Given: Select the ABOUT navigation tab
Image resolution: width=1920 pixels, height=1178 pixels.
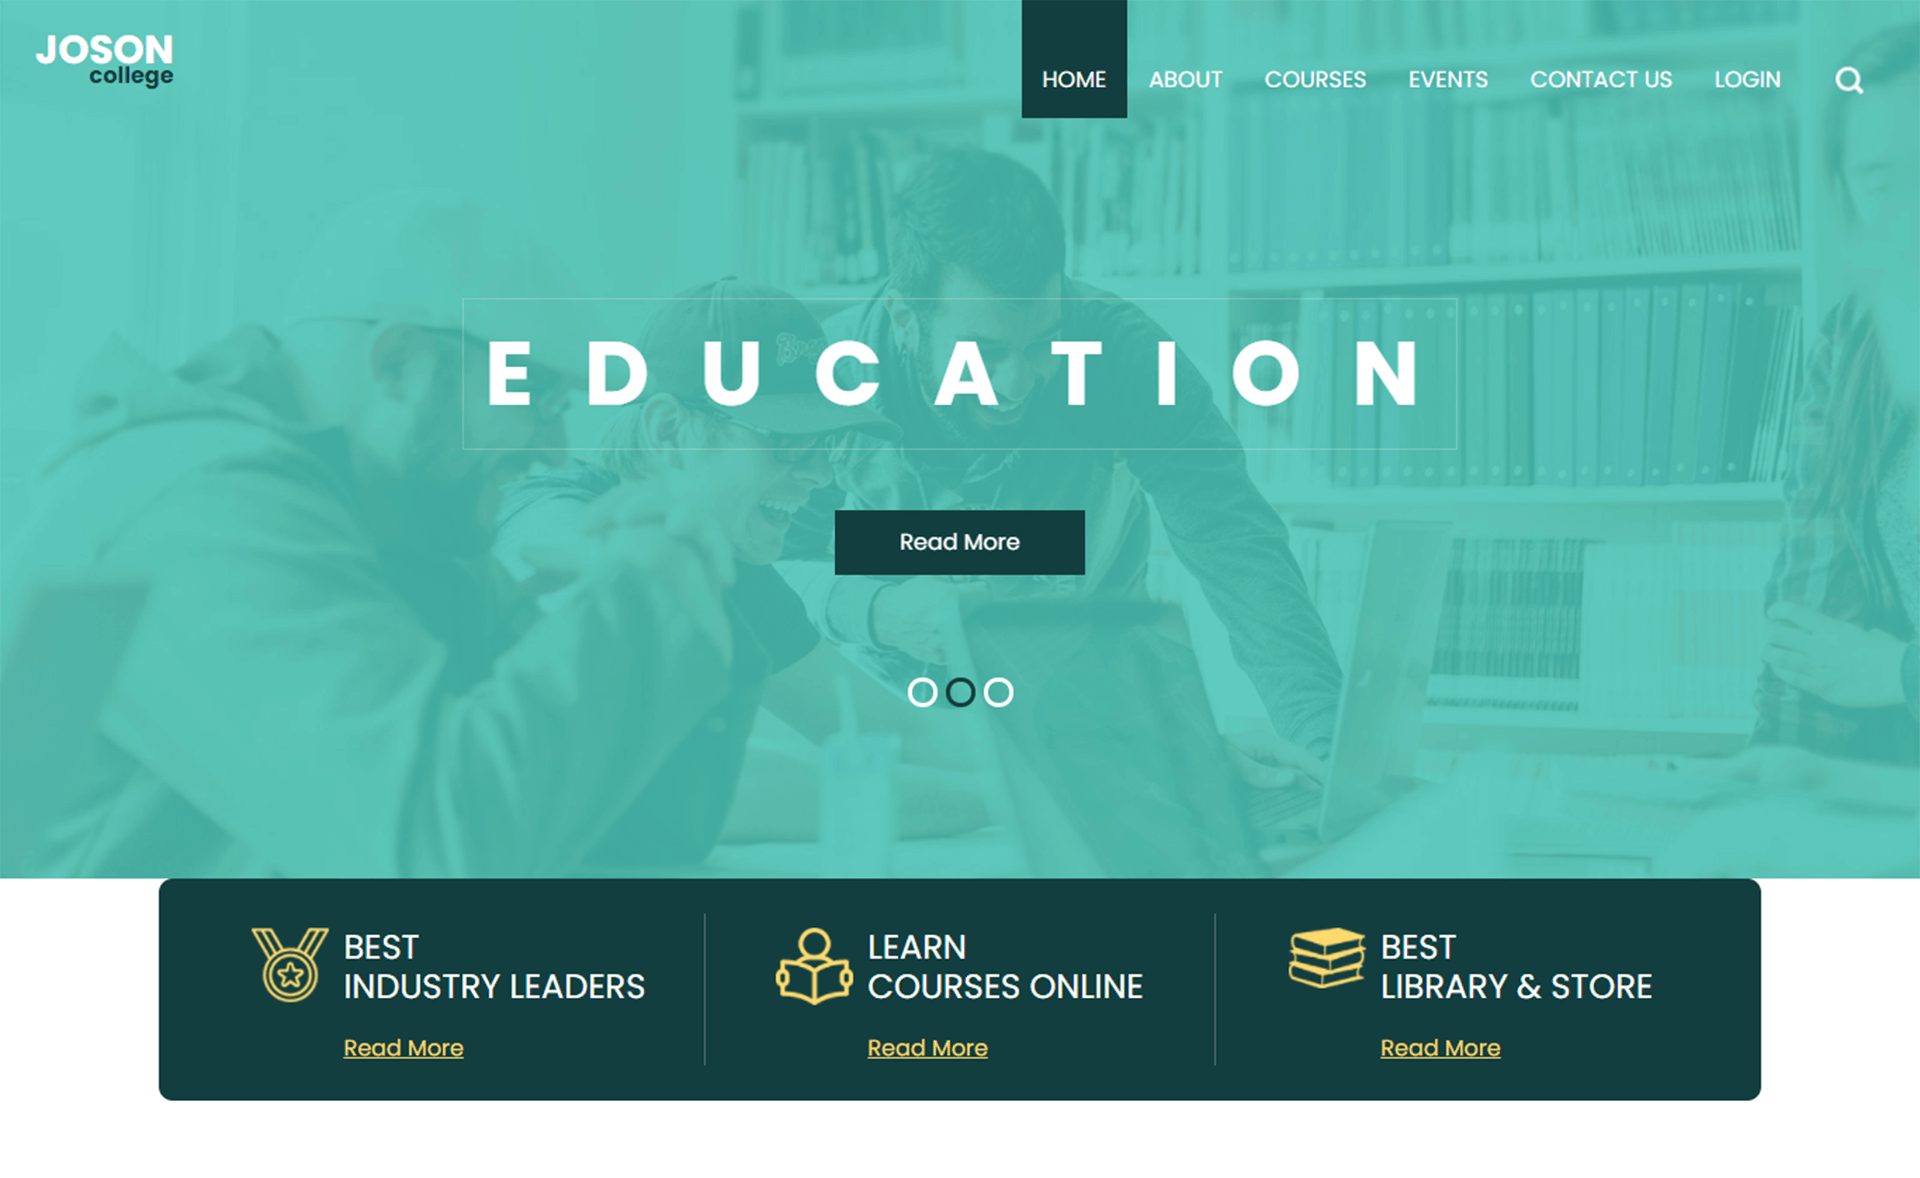Looking at the screenshot, I should click(1184, 78).
